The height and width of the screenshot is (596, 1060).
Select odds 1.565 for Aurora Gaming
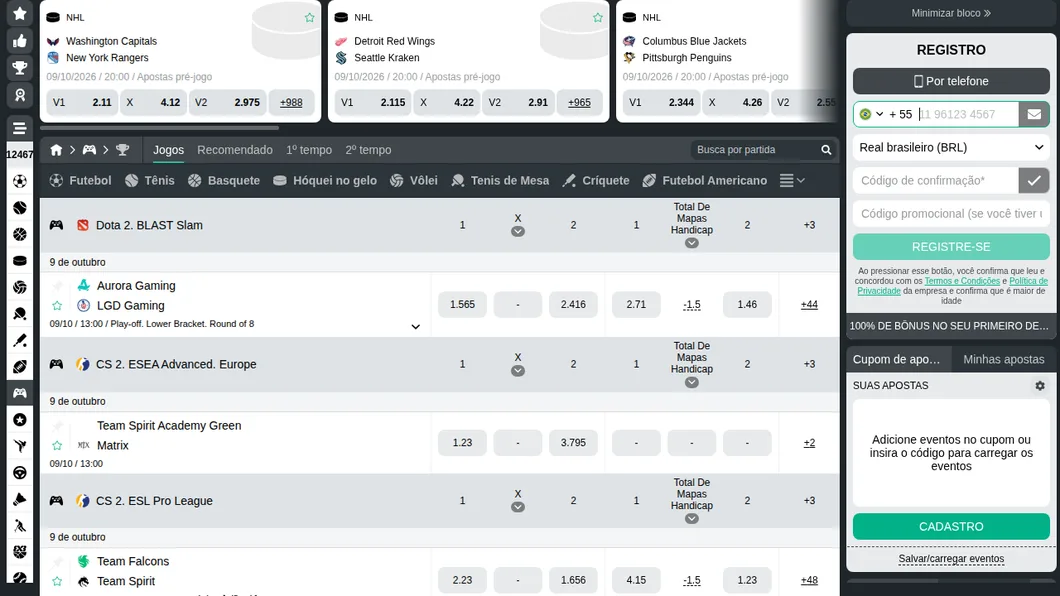coord(462,305)
